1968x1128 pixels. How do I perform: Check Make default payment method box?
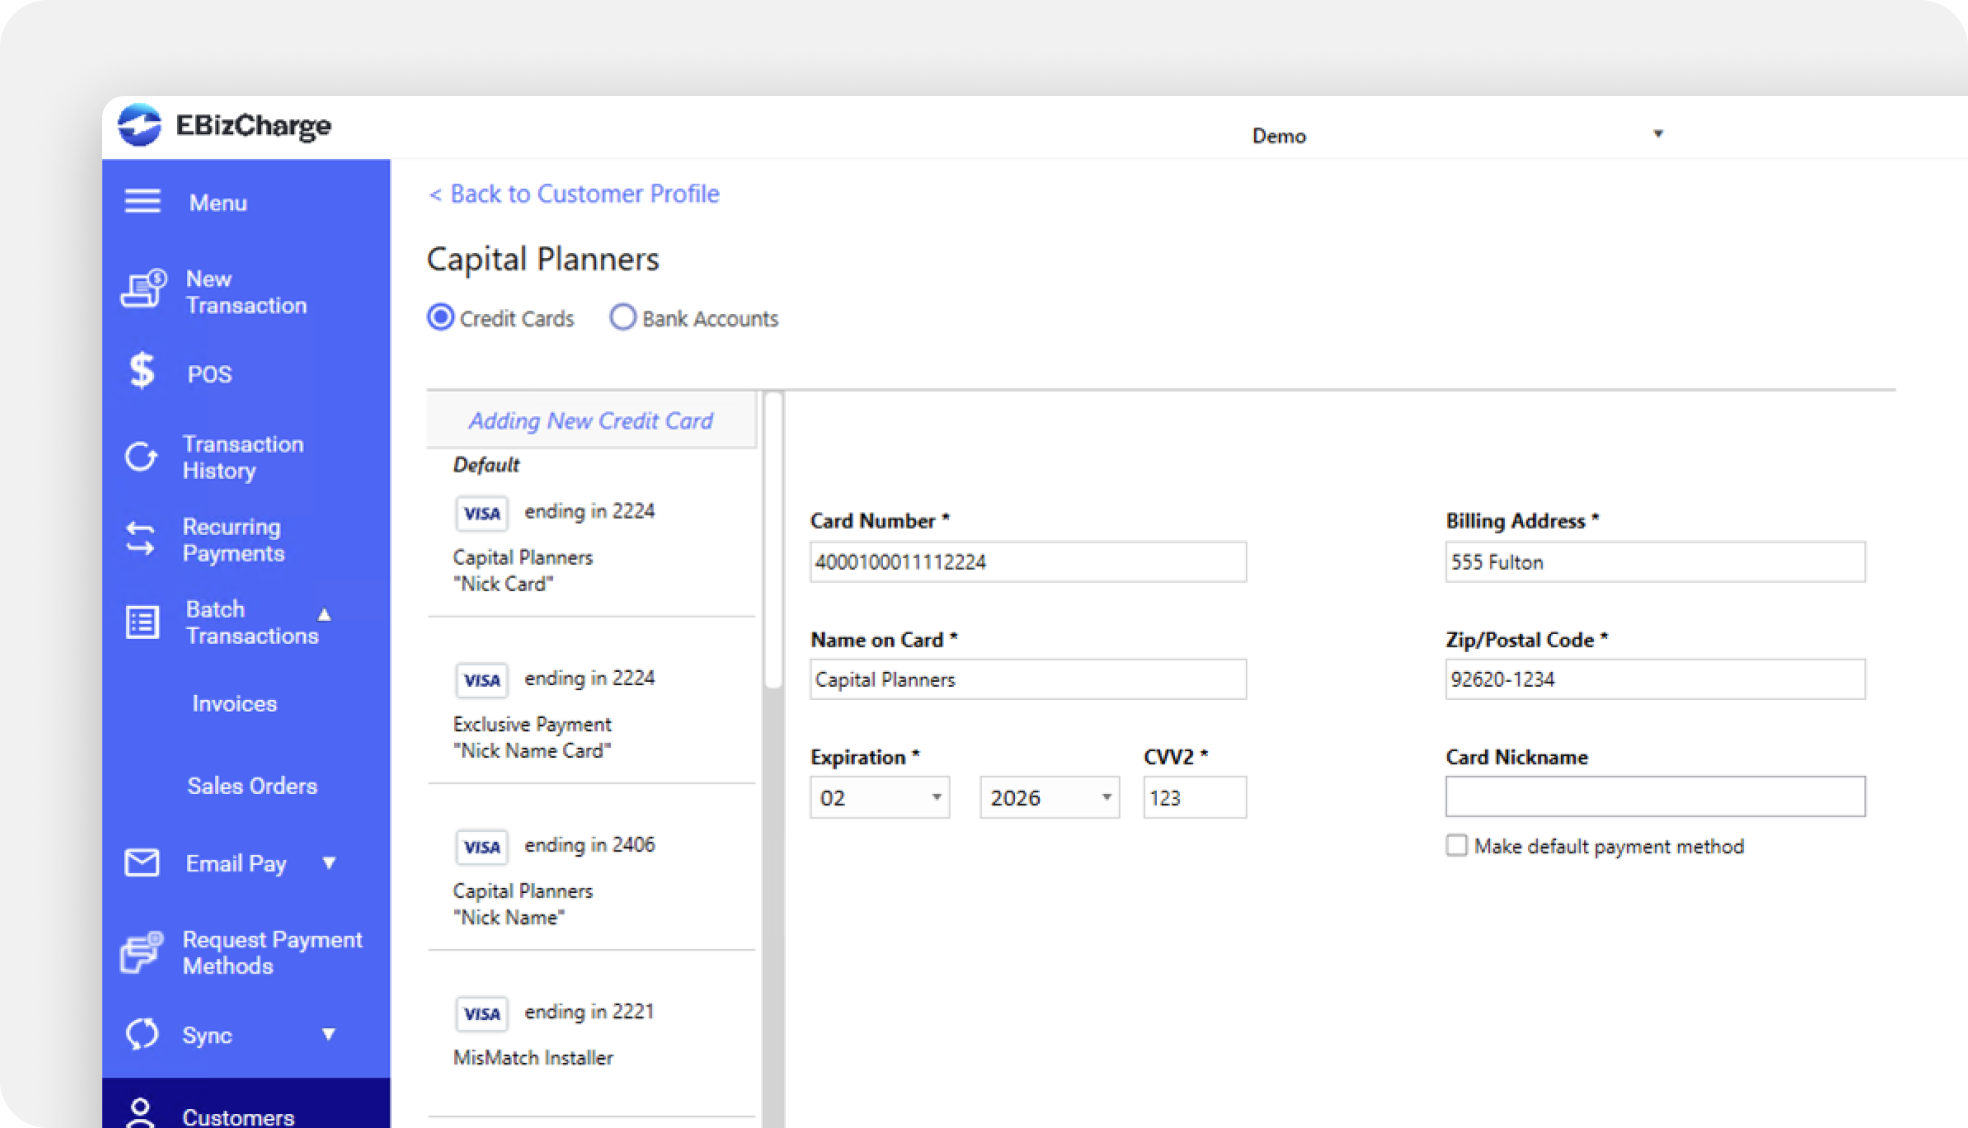point(1457,846)
